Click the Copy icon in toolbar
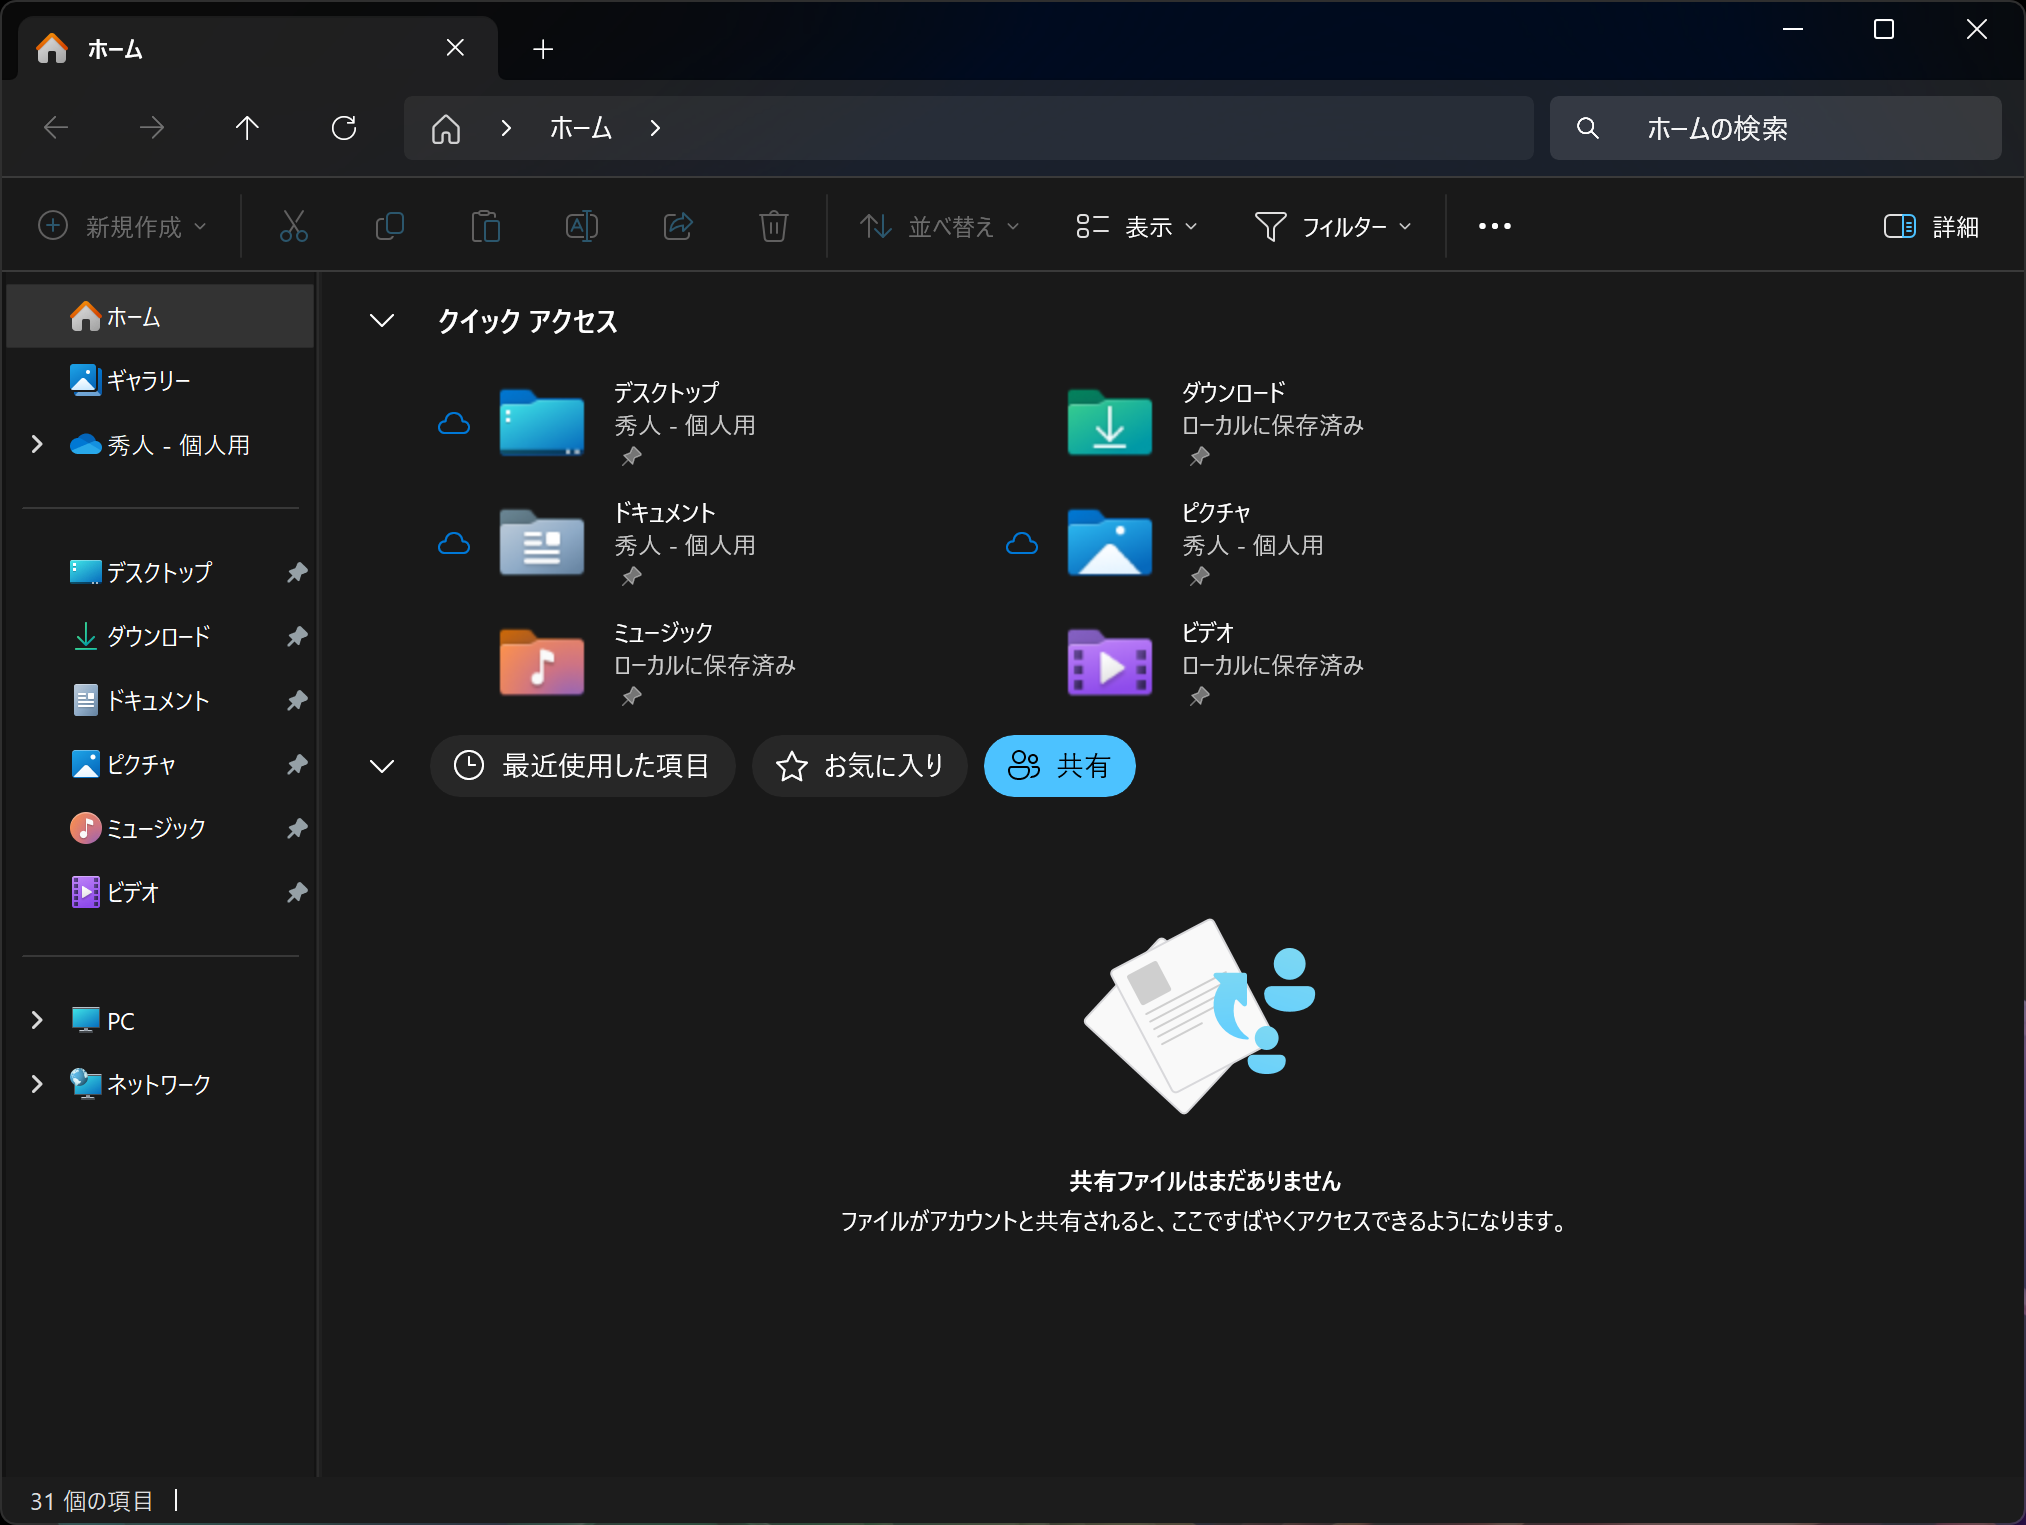Viewport: 2026px width, 1525px height. coord(389,227)
